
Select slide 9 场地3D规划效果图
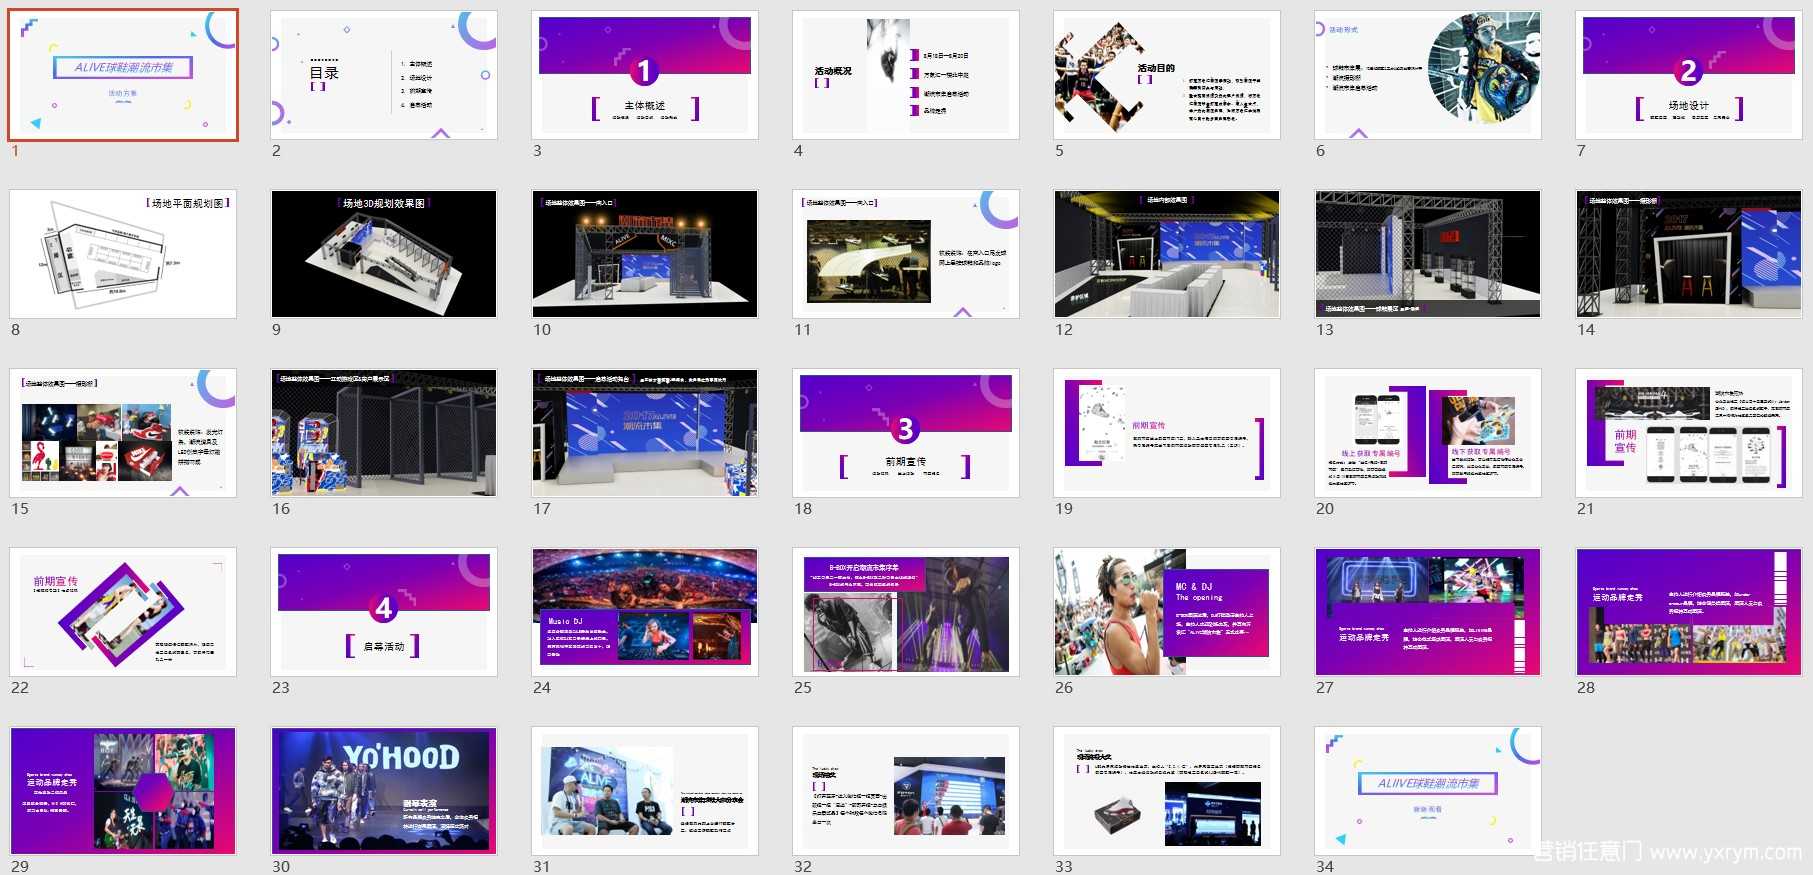[x=384, y=254]
